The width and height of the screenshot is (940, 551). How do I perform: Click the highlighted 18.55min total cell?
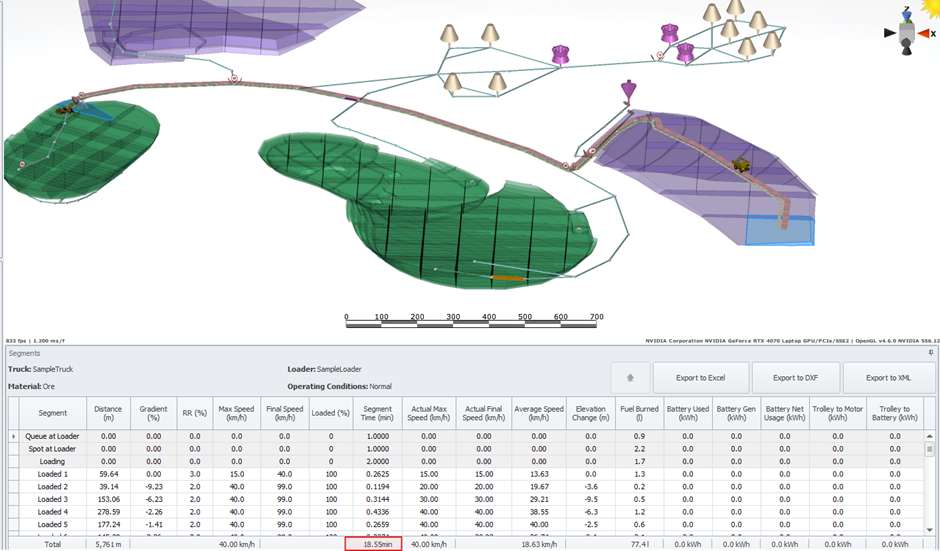coord(374,544)
